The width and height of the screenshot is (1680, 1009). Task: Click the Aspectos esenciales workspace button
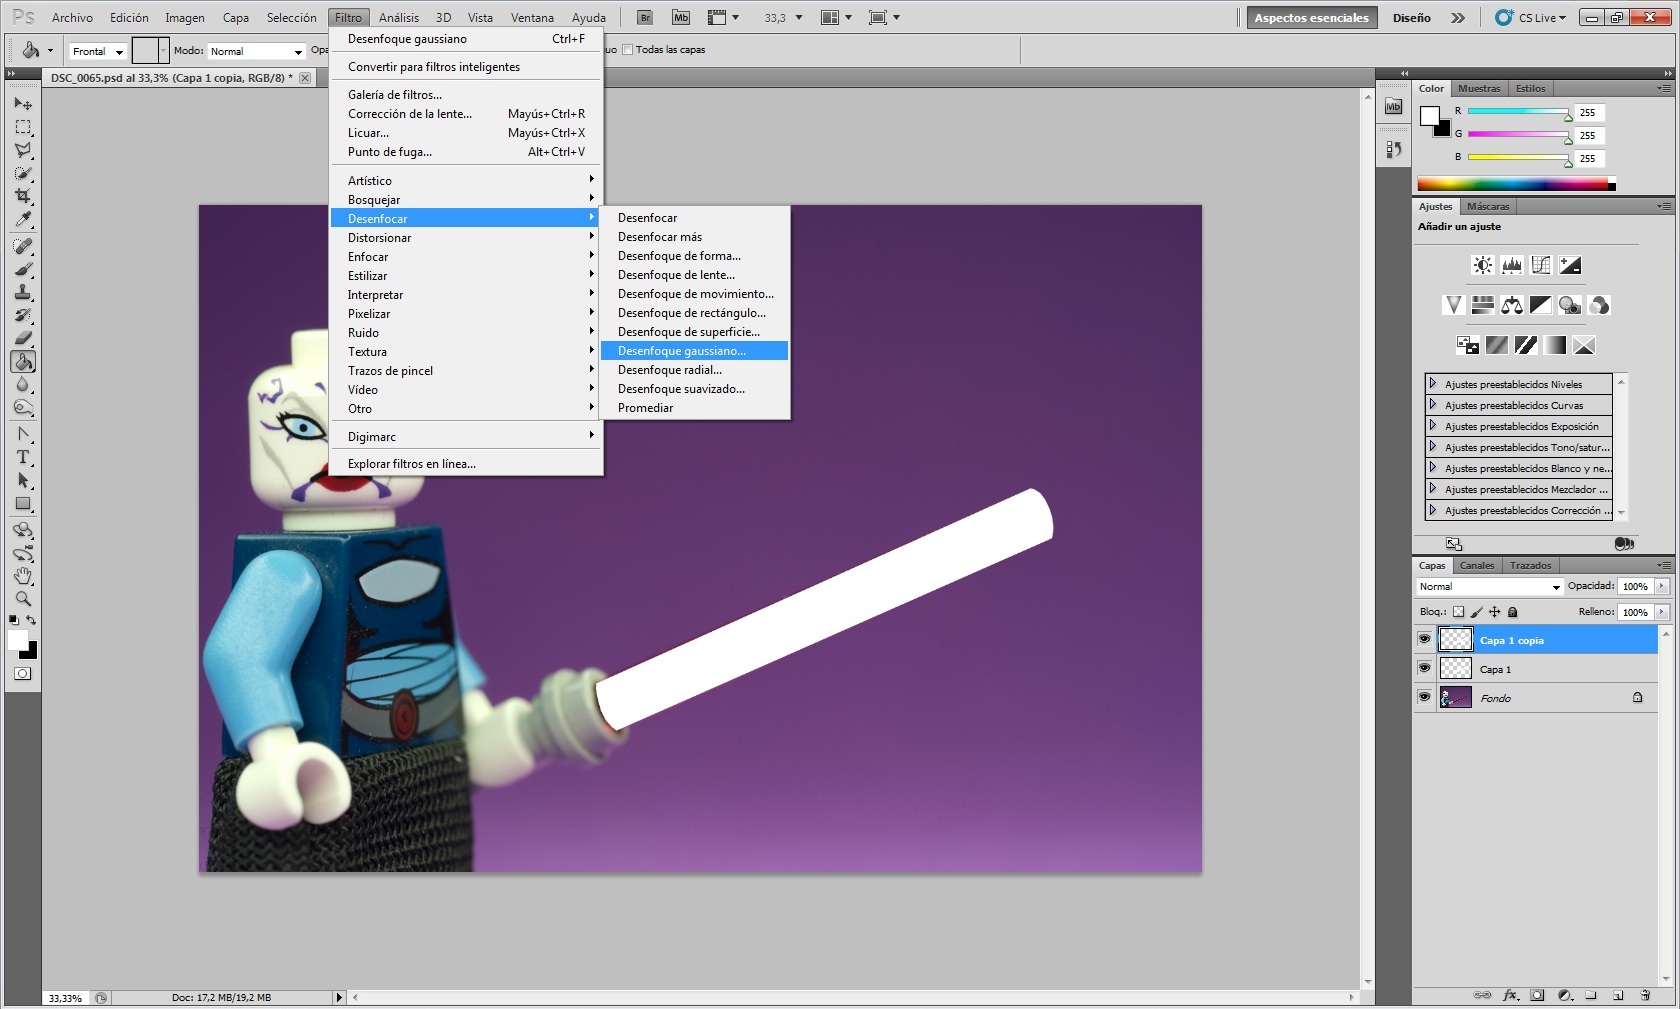pos(1311,18)
